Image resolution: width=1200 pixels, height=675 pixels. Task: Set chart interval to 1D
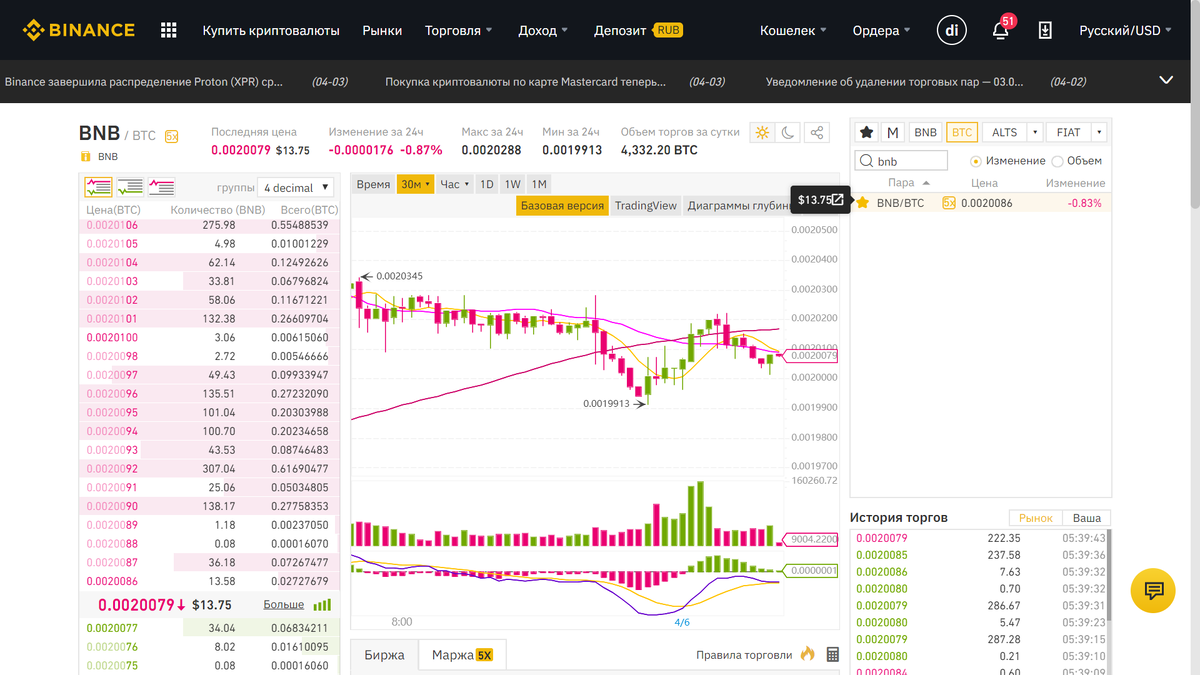(x=486, y=184)
